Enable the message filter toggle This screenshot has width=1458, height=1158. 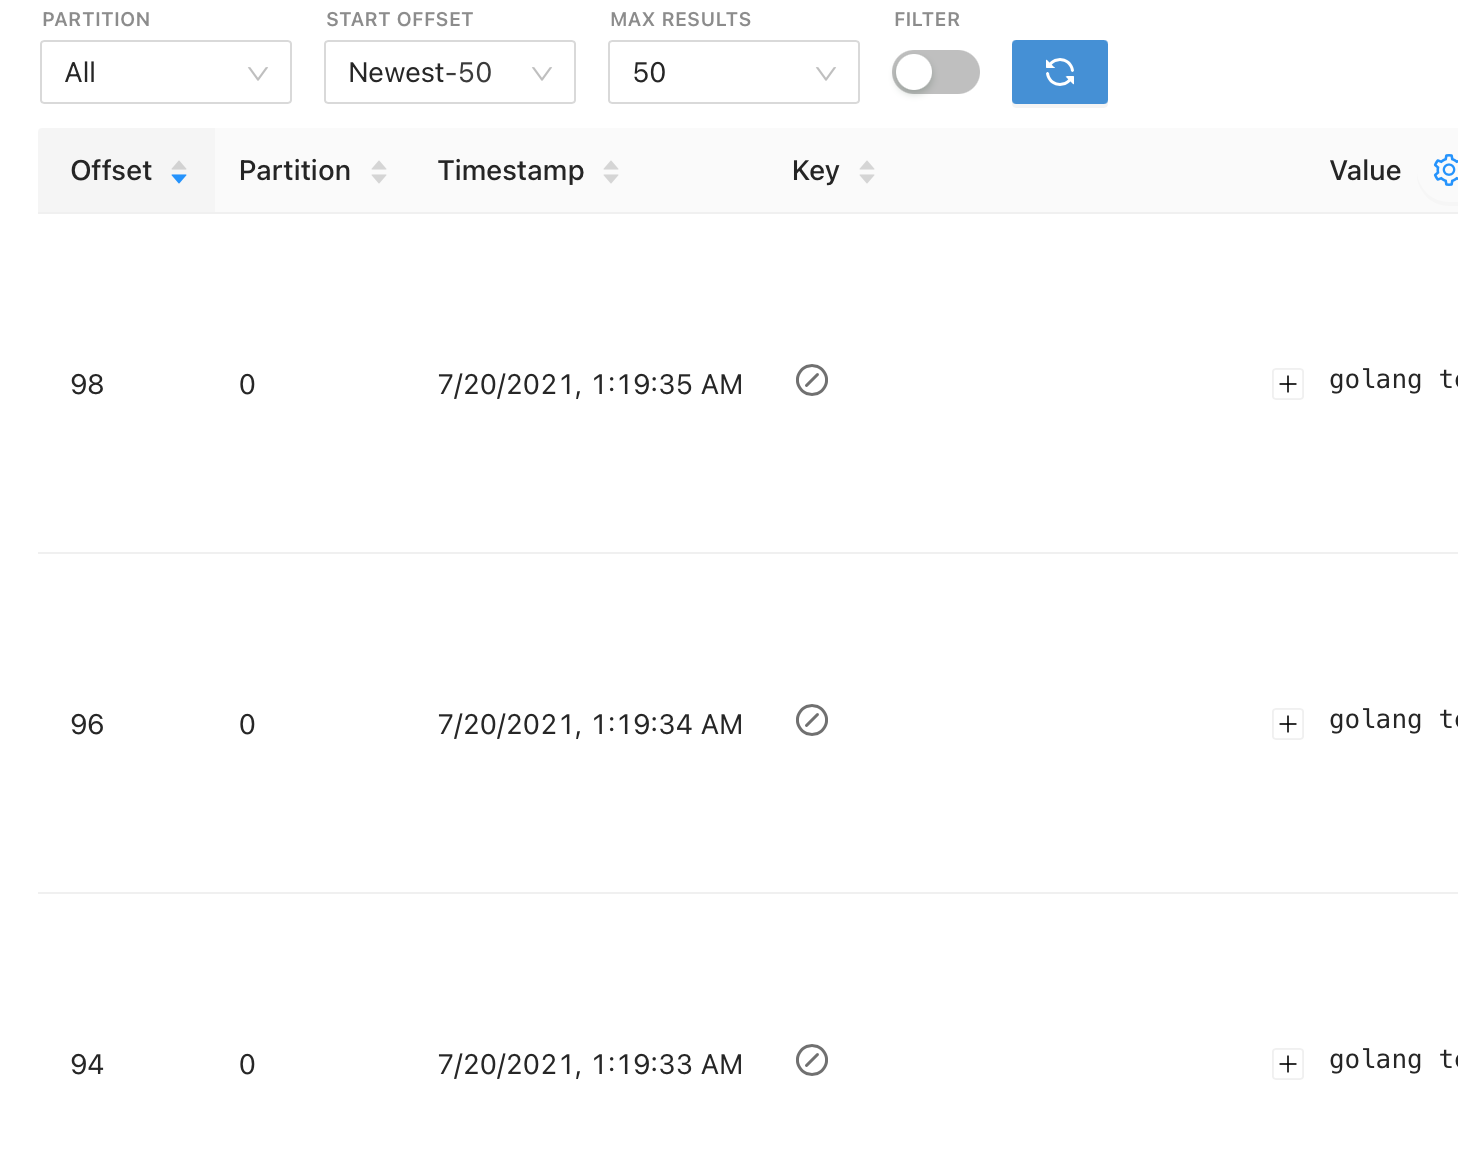935,72
